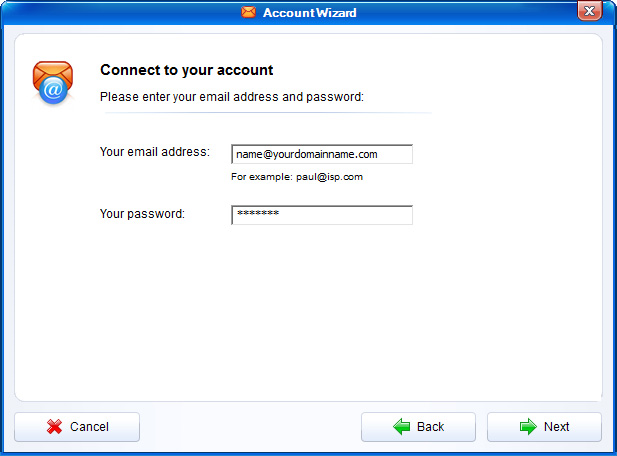Screen dimensions: 617x456
Task: Focus the password input field
Action: coord(321,215)
